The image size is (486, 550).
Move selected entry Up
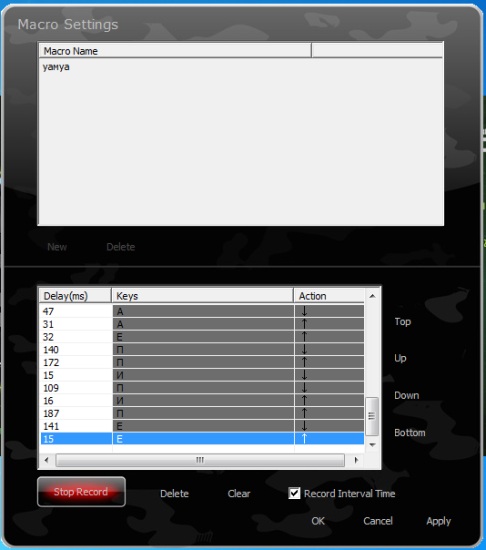click(x=400, y=358)
